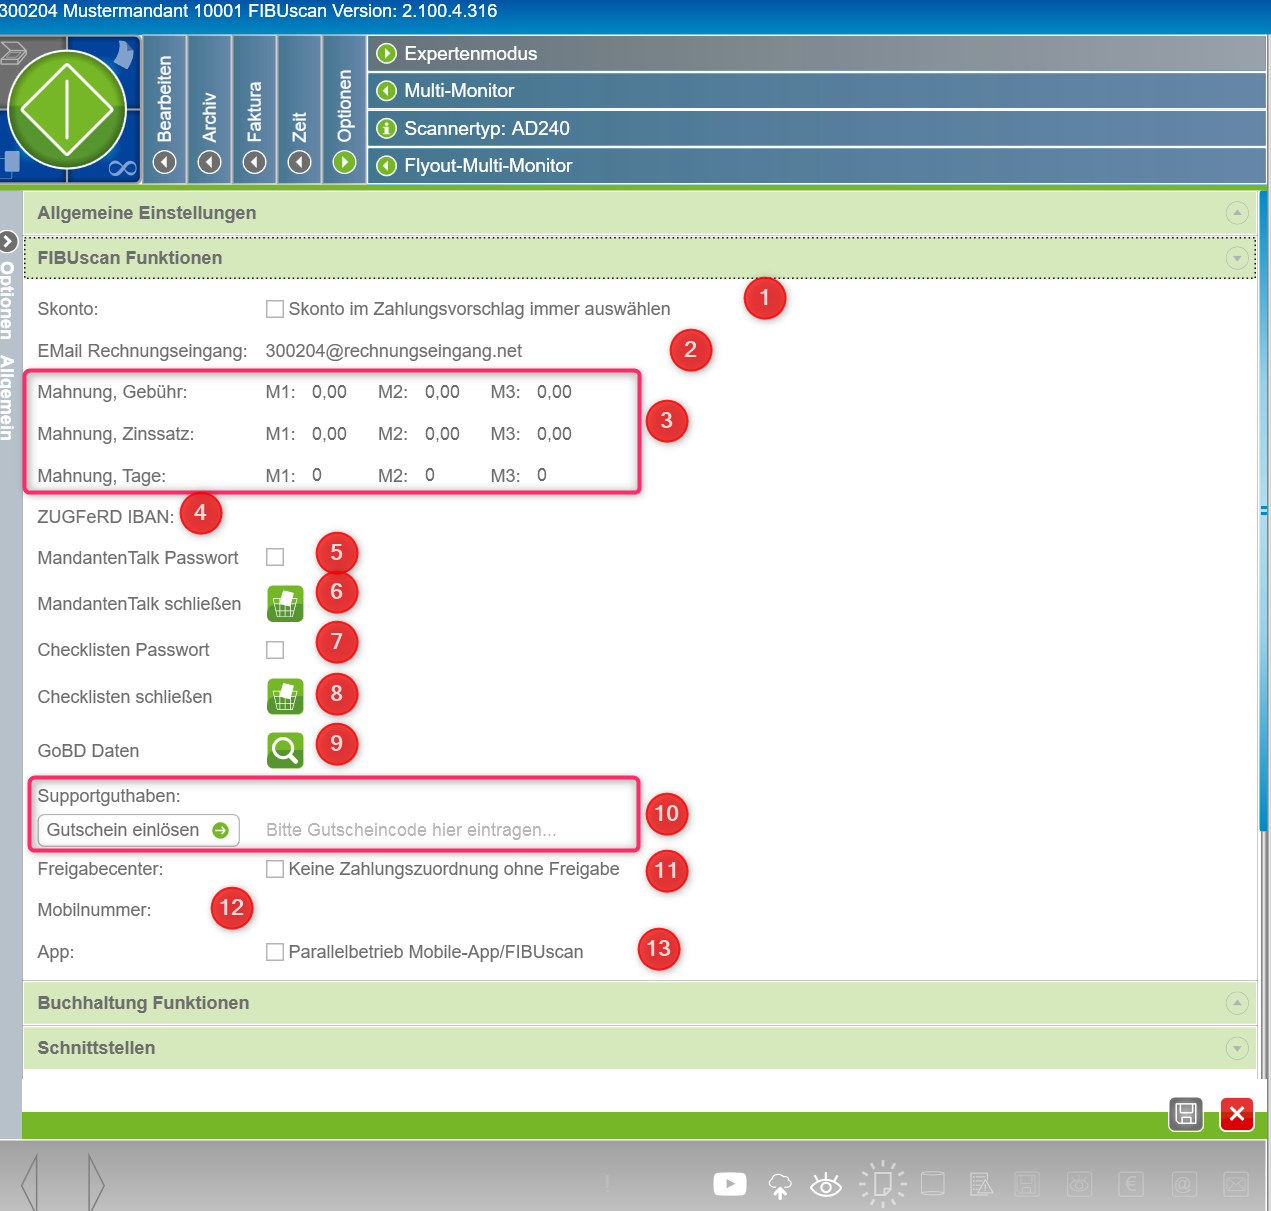Click the left navigation arrow at bottom
The width and height of the screenshot is (1271, 1211).
29,1183
